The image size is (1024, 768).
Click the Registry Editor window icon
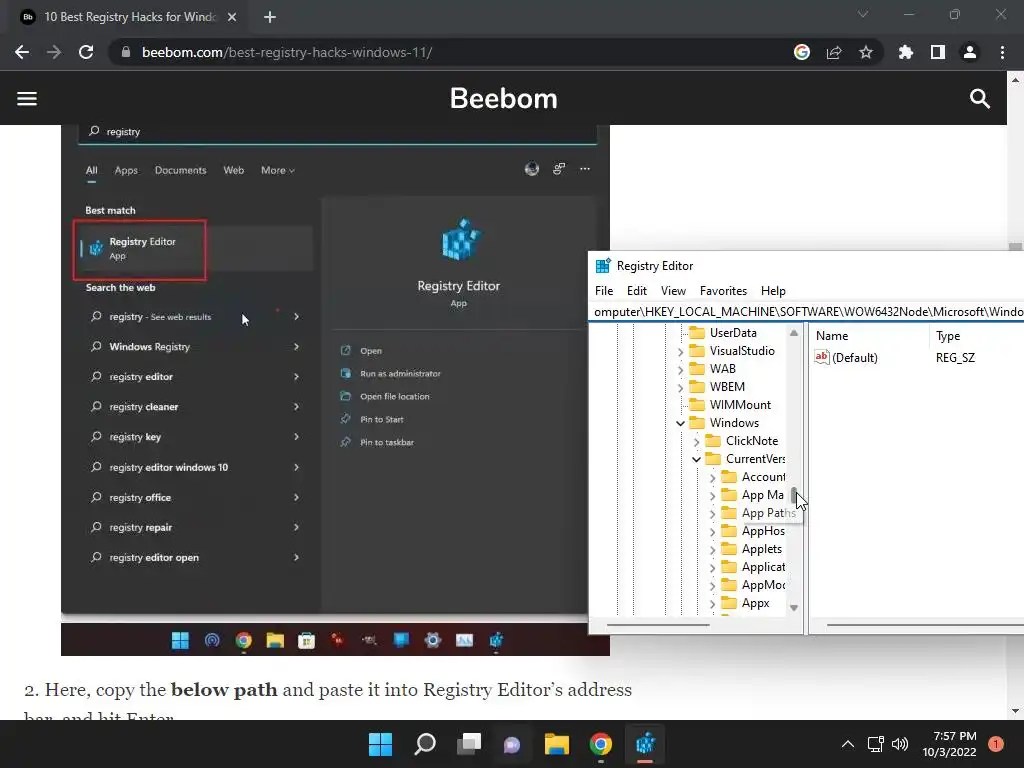(x=603, y=266)
